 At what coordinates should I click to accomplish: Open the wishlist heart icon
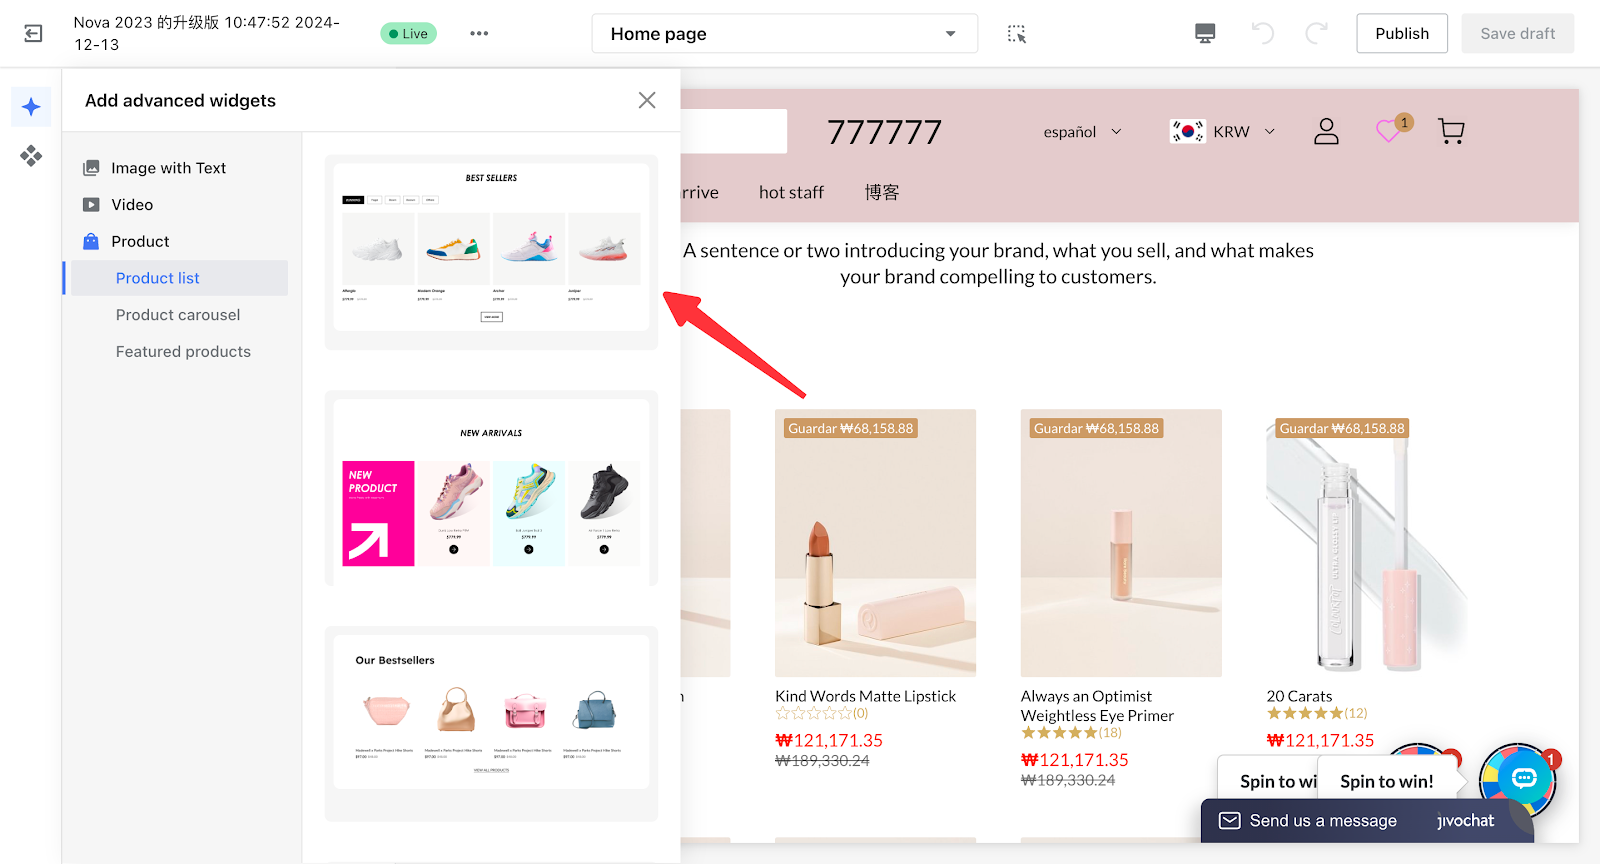1389,131
